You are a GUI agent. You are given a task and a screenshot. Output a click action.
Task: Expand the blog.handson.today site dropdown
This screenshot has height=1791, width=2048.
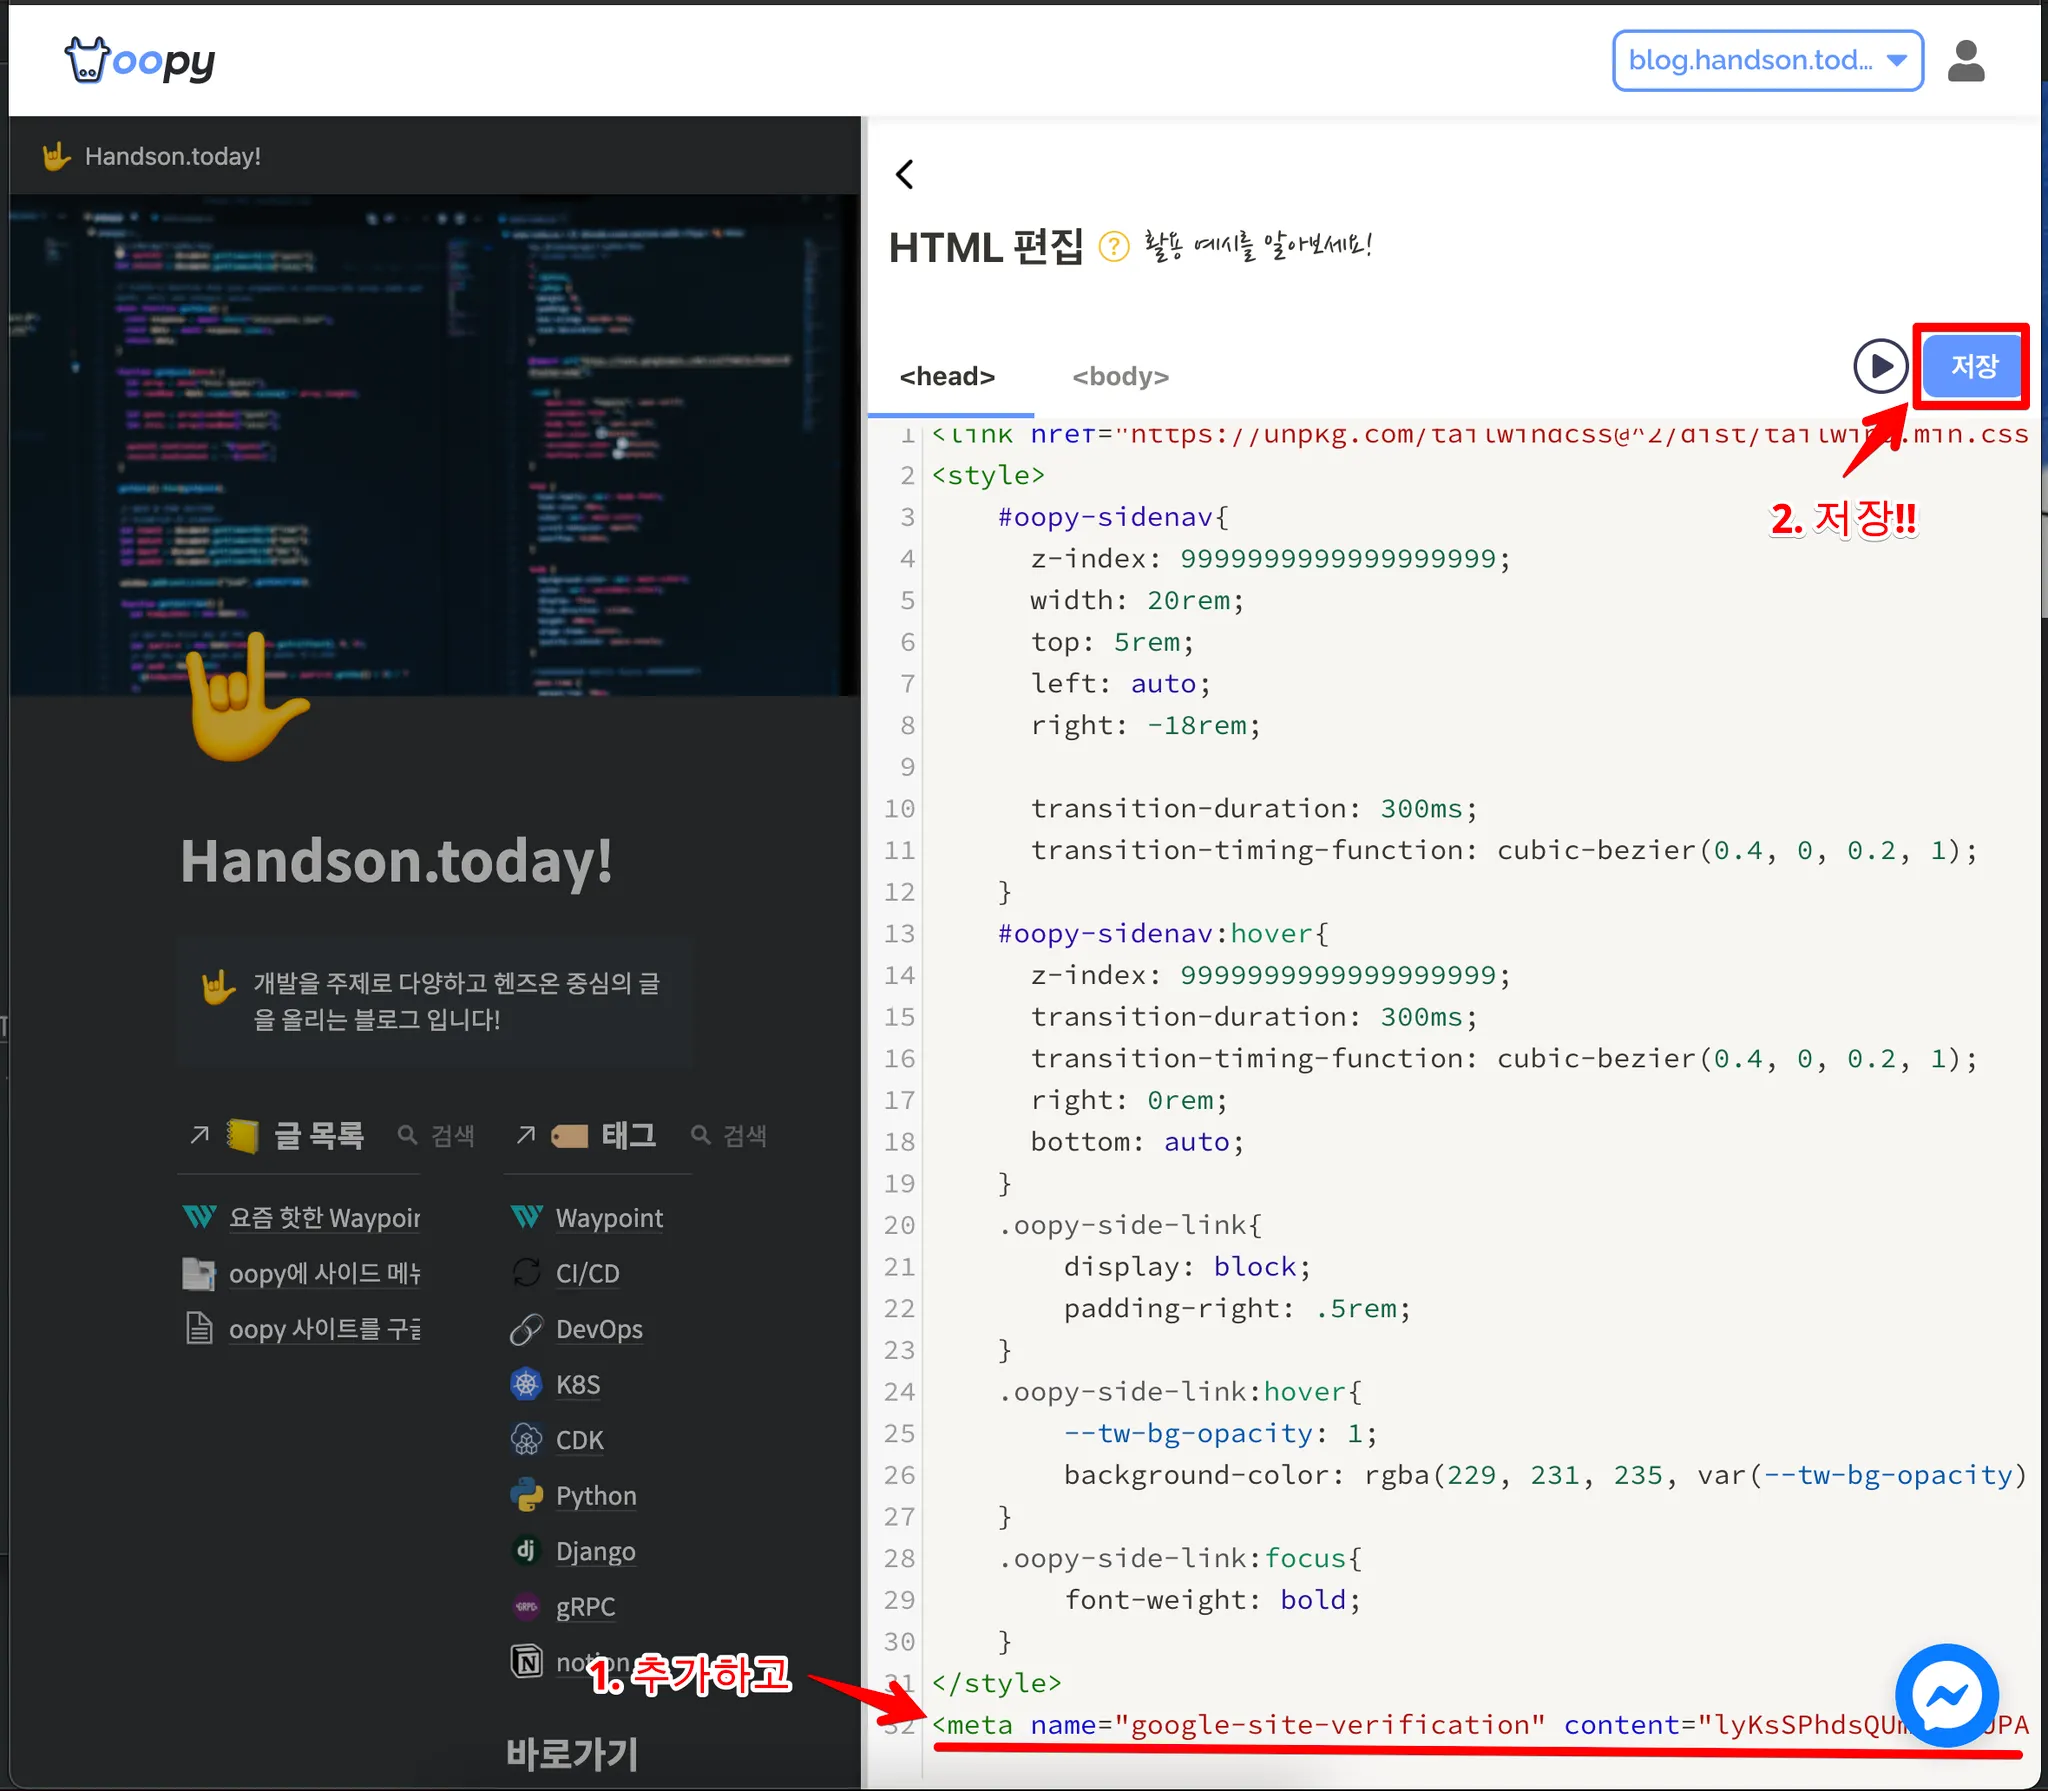(x=1767, y=61)
